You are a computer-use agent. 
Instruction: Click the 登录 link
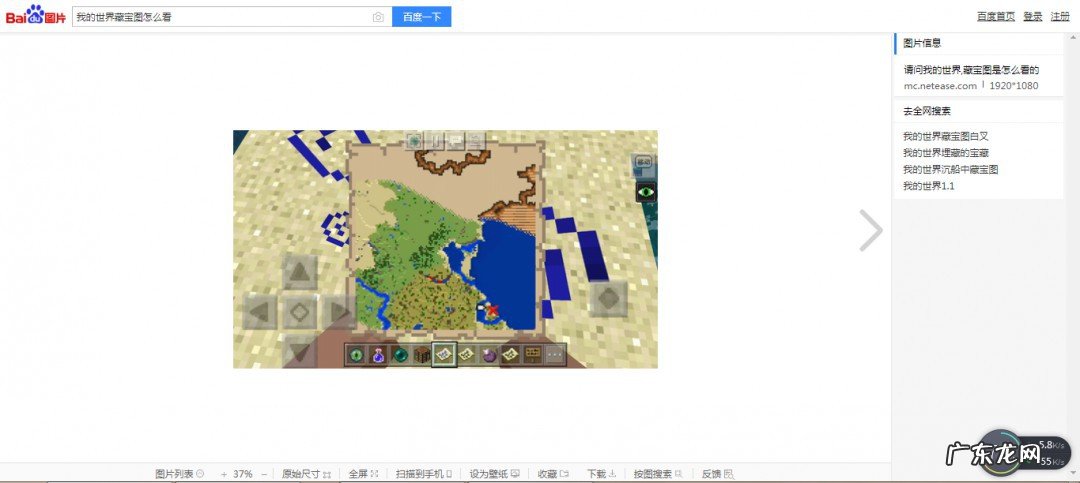1032,17
